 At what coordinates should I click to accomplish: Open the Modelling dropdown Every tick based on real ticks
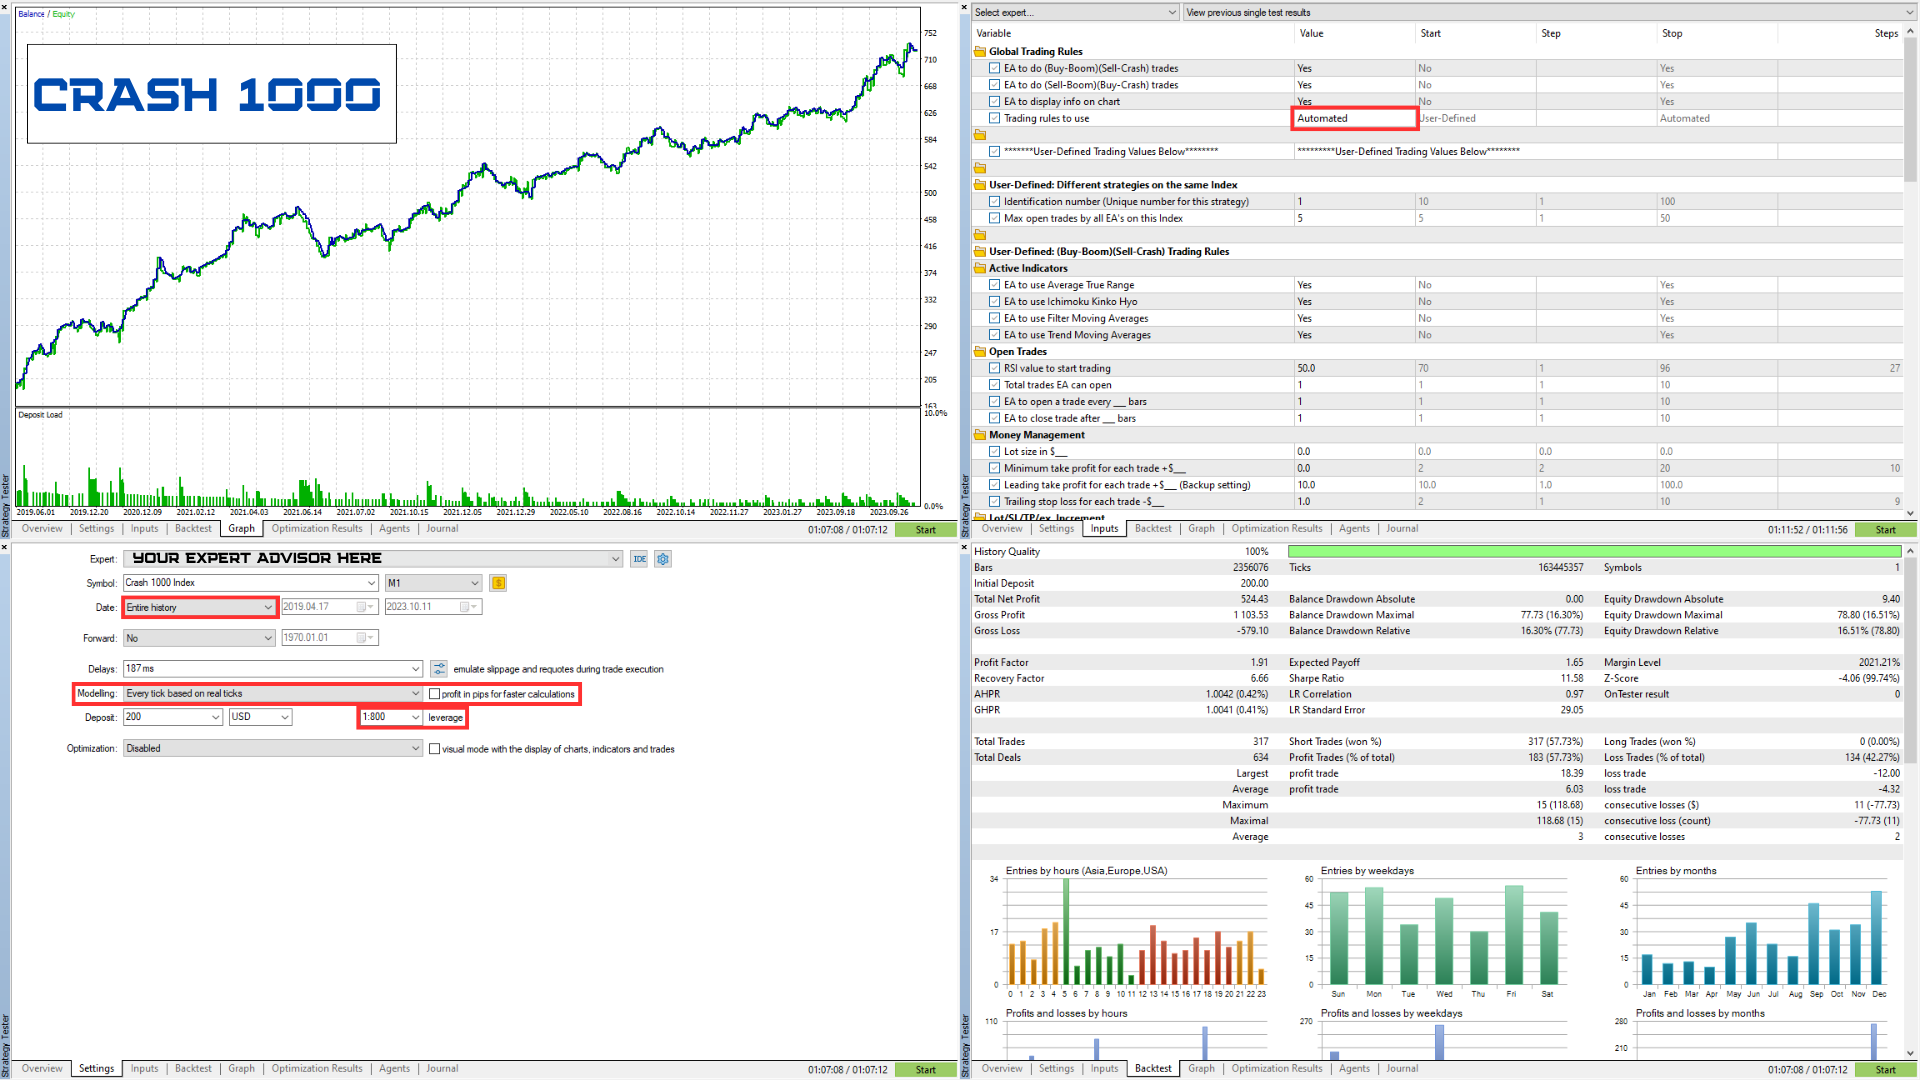[x=272, y=694]
